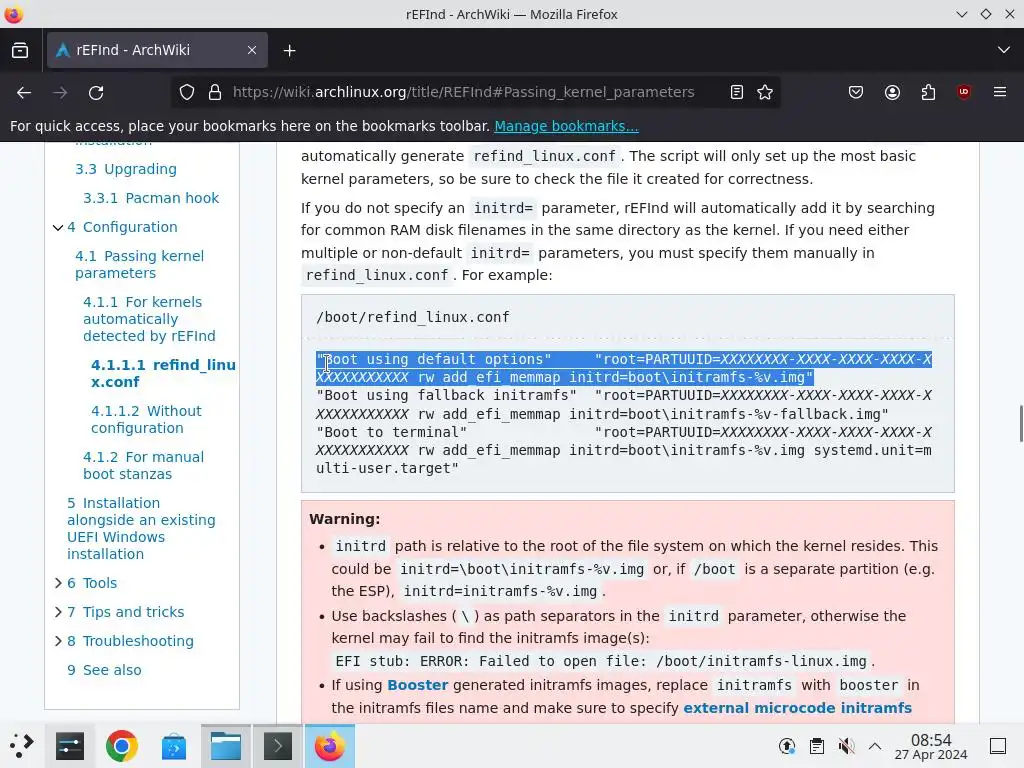Jump to 3.3.1 Pacman hook
This screenshot has width=1024, height=768.
click(151, 198)
